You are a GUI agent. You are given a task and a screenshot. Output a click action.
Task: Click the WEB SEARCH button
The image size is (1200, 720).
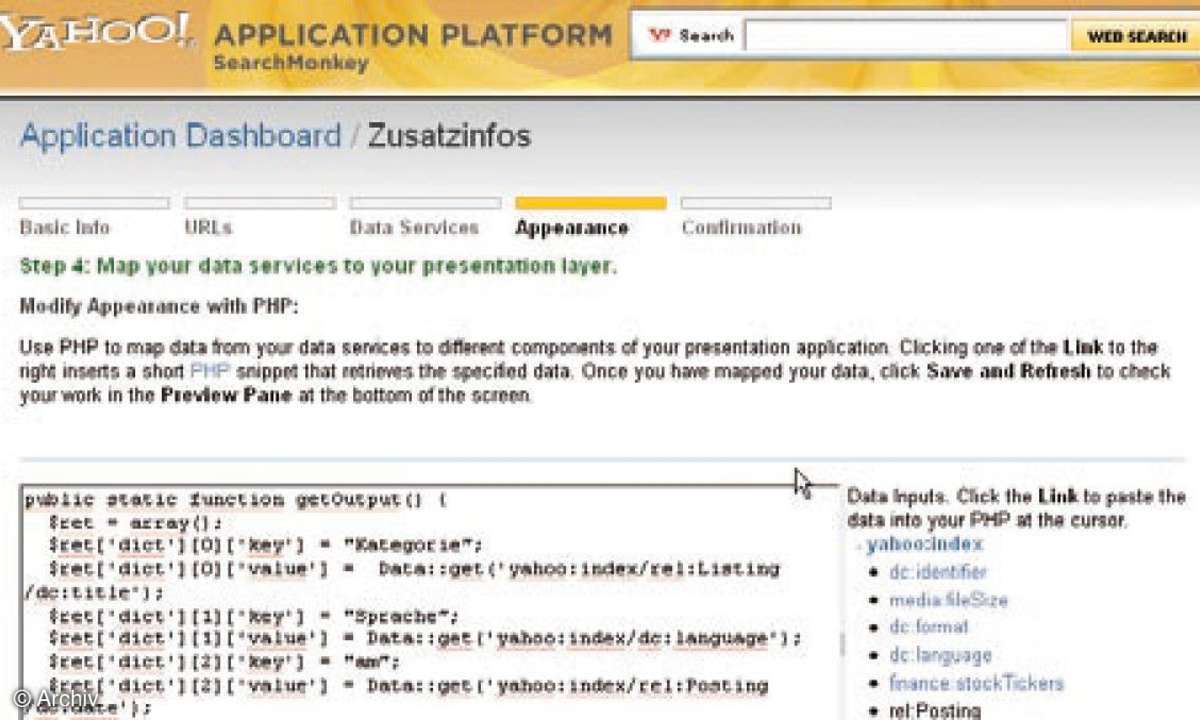[x=1136, y=36]
